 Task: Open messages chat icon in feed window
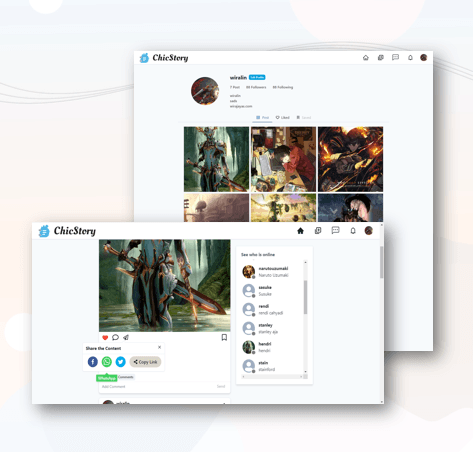(x=335, y=230)
